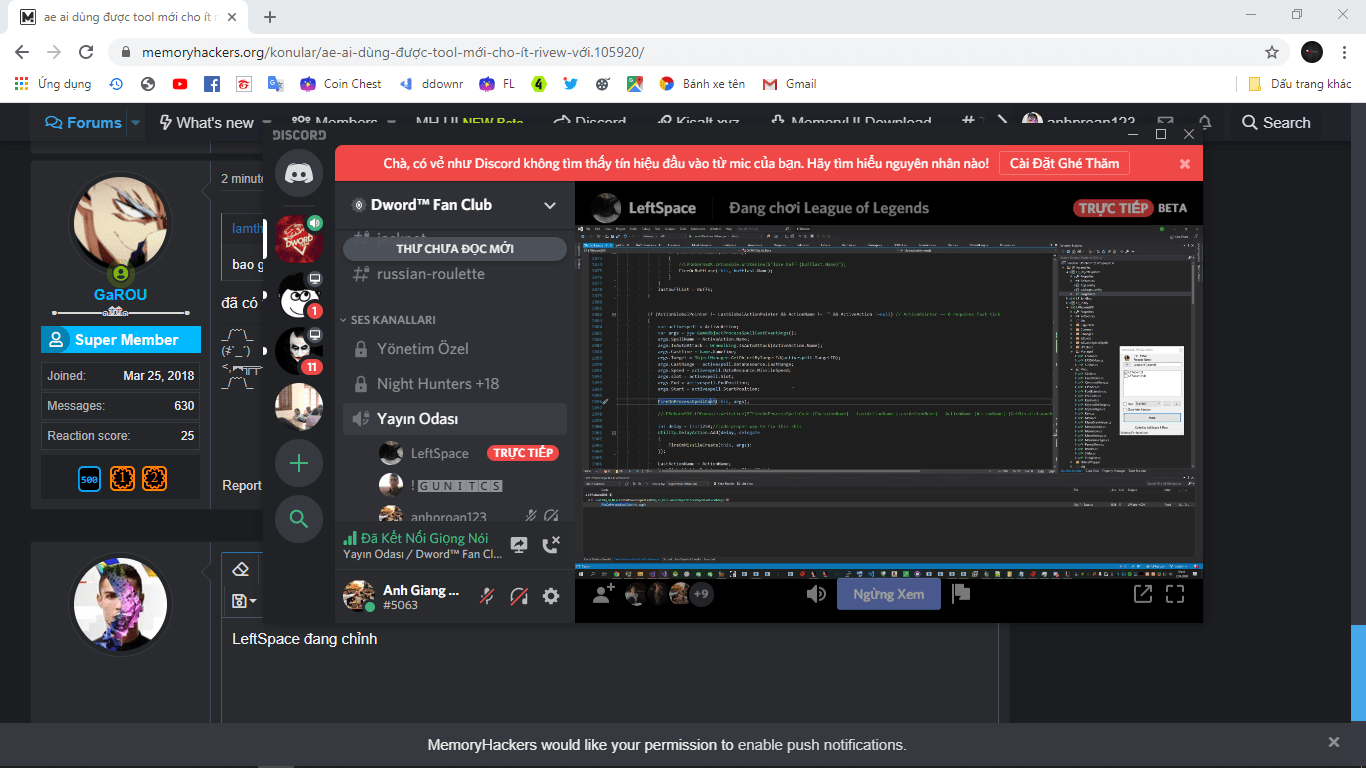This screenshot has width=1366, height=768.
Task: Open the Dấu trang khác bookmarks folder
Action: 1300,84
